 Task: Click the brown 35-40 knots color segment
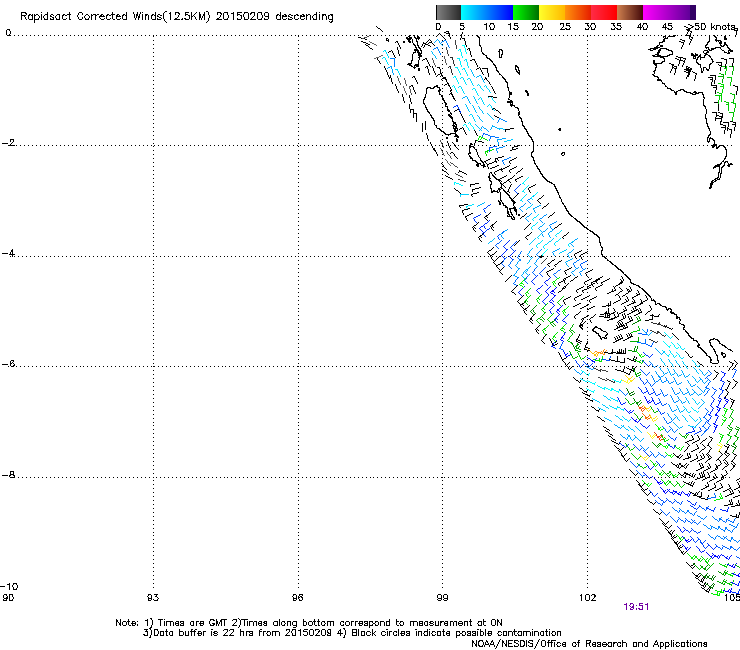click(630, 12)
